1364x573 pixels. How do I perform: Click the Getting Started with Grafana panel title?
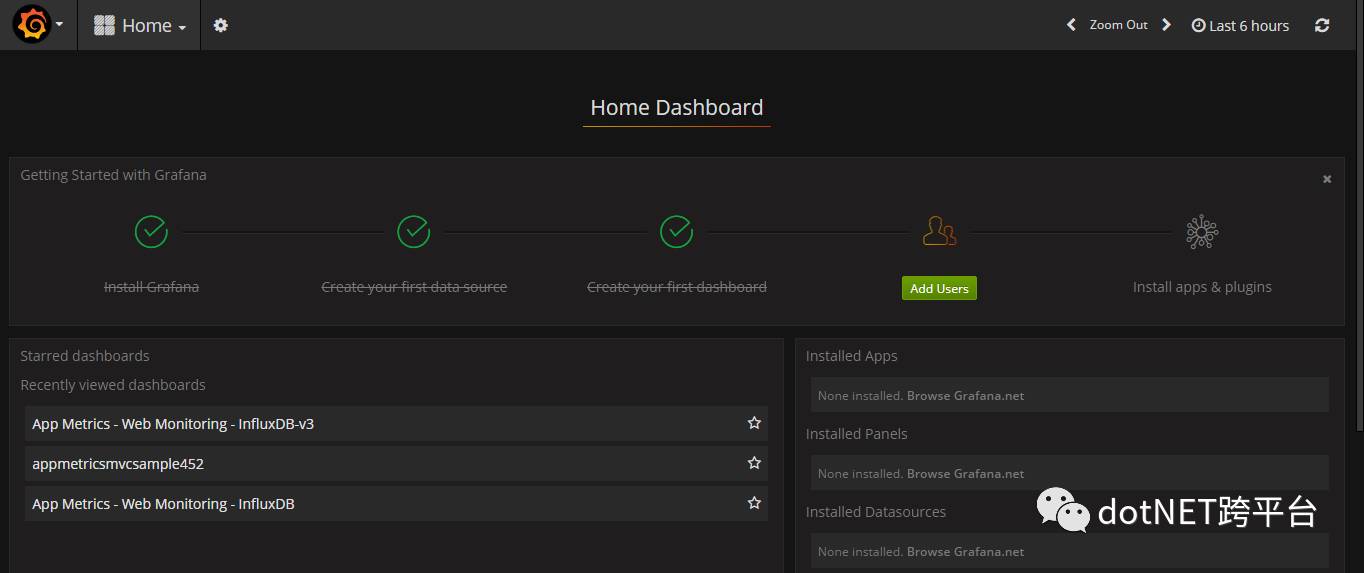point(113,175)
